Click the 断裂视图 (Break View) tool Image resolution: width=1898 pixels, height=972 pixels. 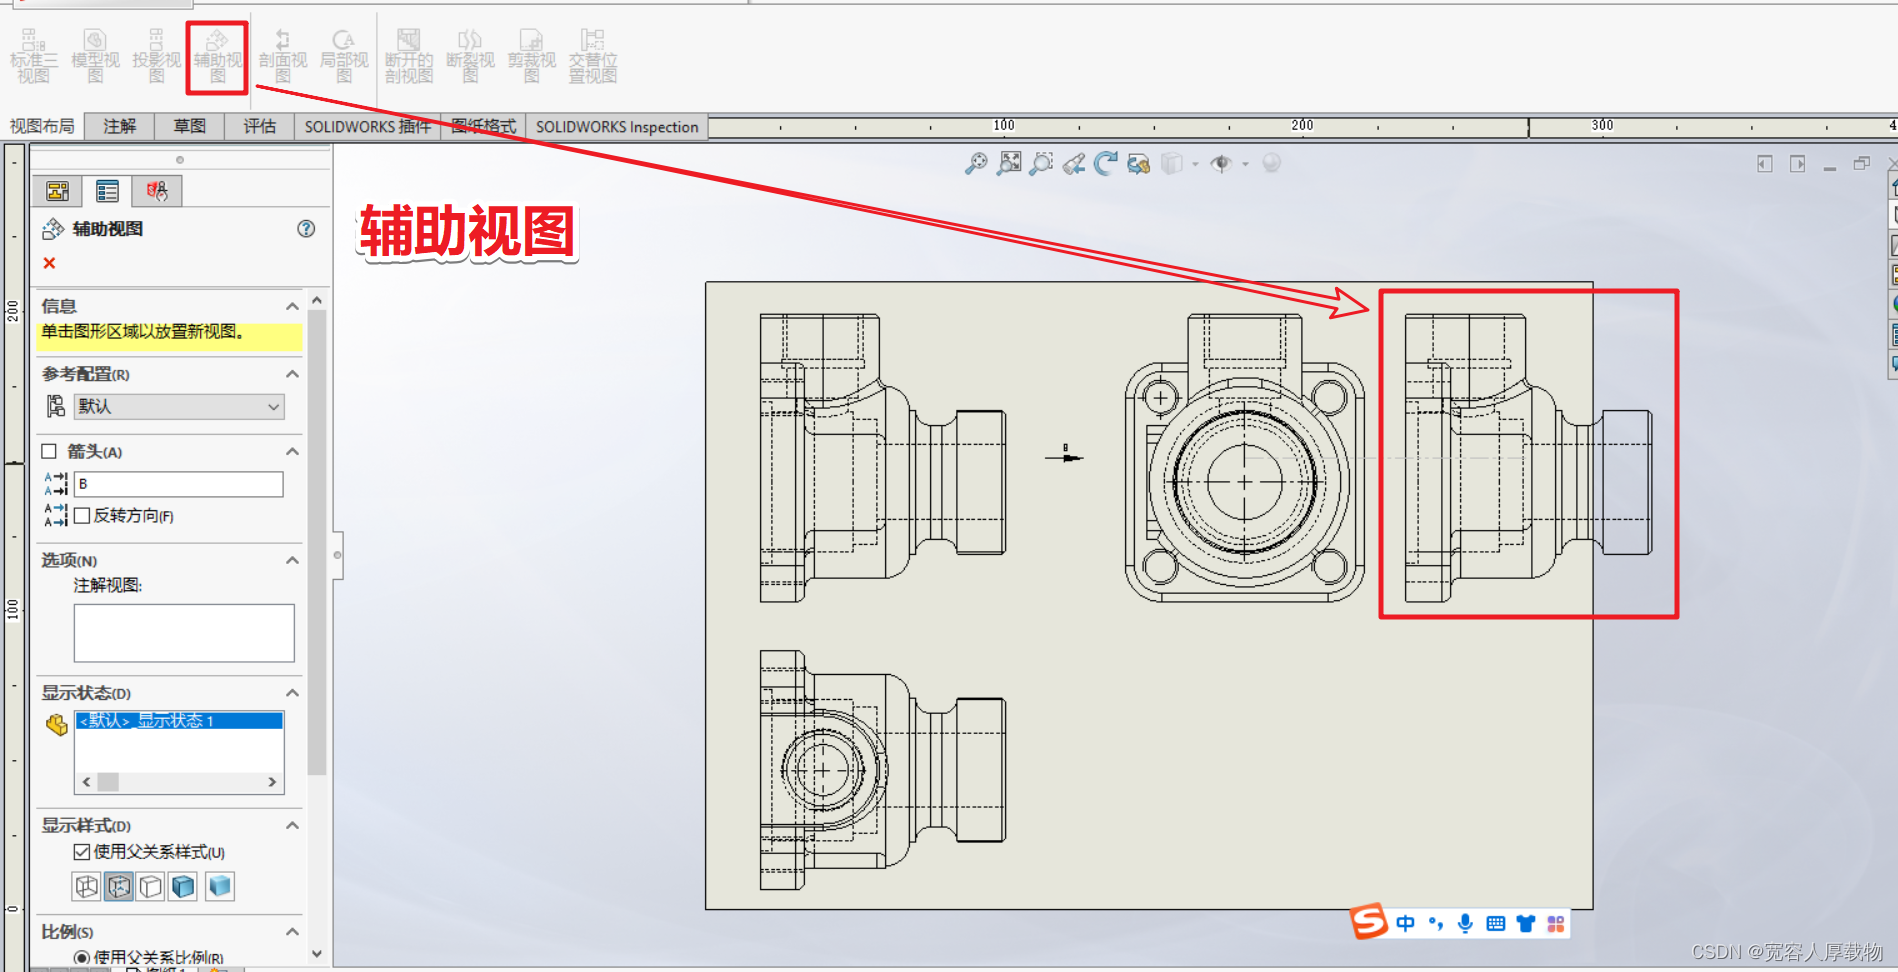click(470, 56)
